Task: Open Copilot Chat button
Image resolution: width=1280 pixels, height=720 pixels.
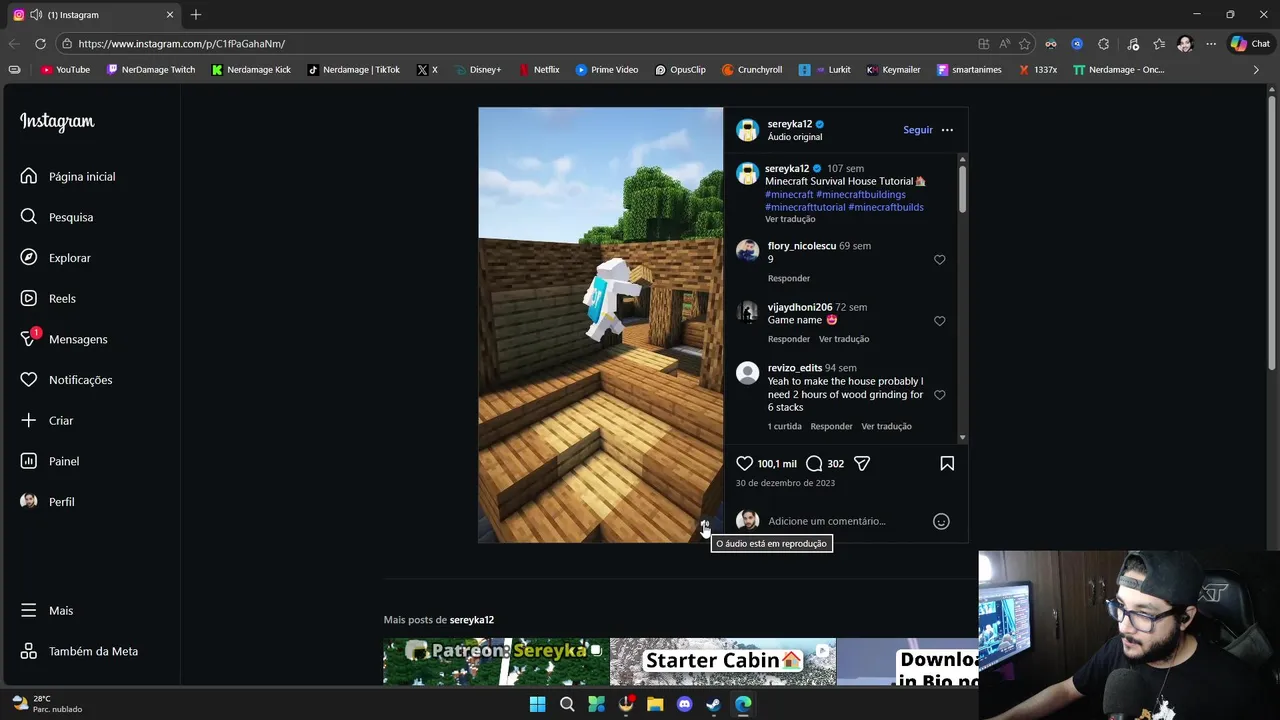Action: (x=1250, y=44)
